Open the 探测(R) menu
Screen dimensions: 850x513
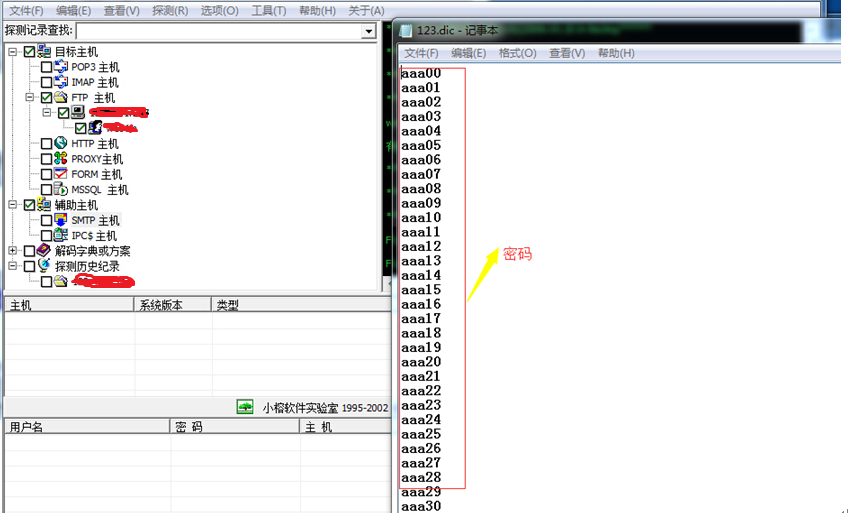coord(170,10)
